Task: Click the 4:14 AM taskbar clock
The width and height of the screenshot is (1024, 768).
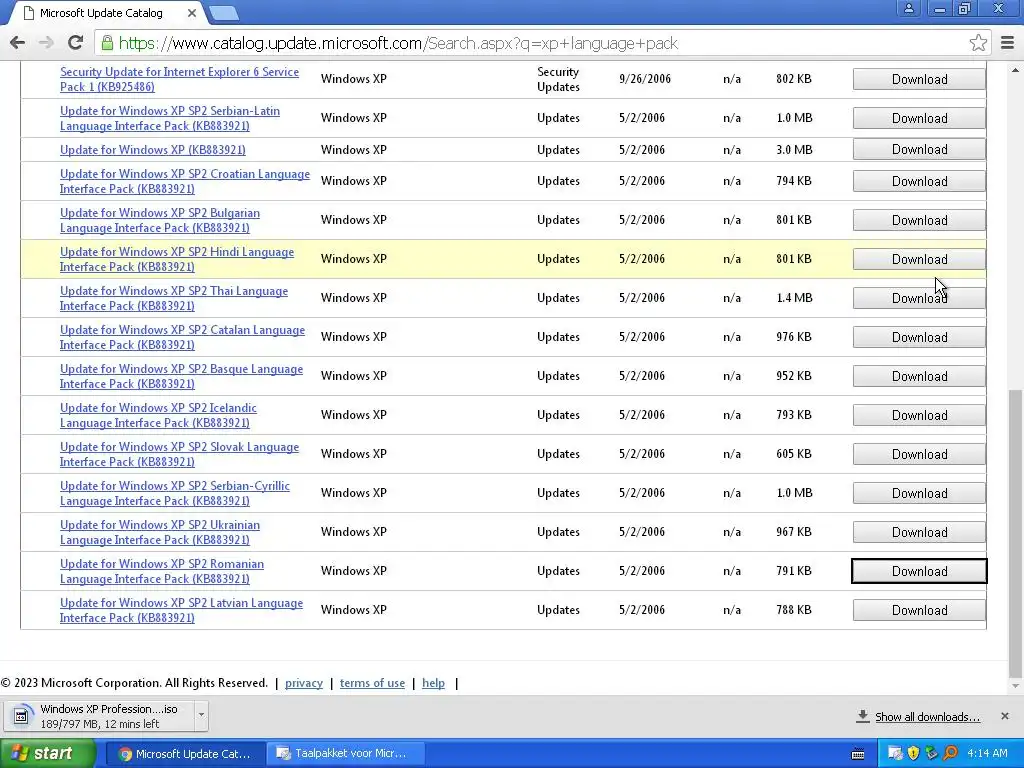Action: [987, 754]
